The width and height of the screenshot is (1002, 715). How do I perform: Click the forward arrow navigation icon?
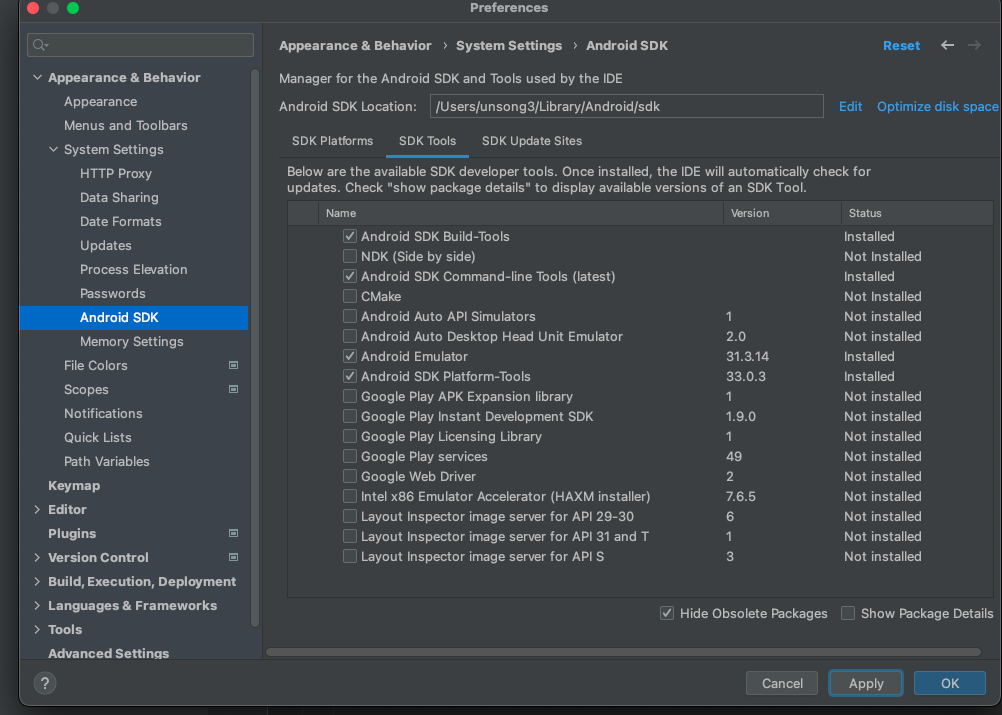(974, 45)
